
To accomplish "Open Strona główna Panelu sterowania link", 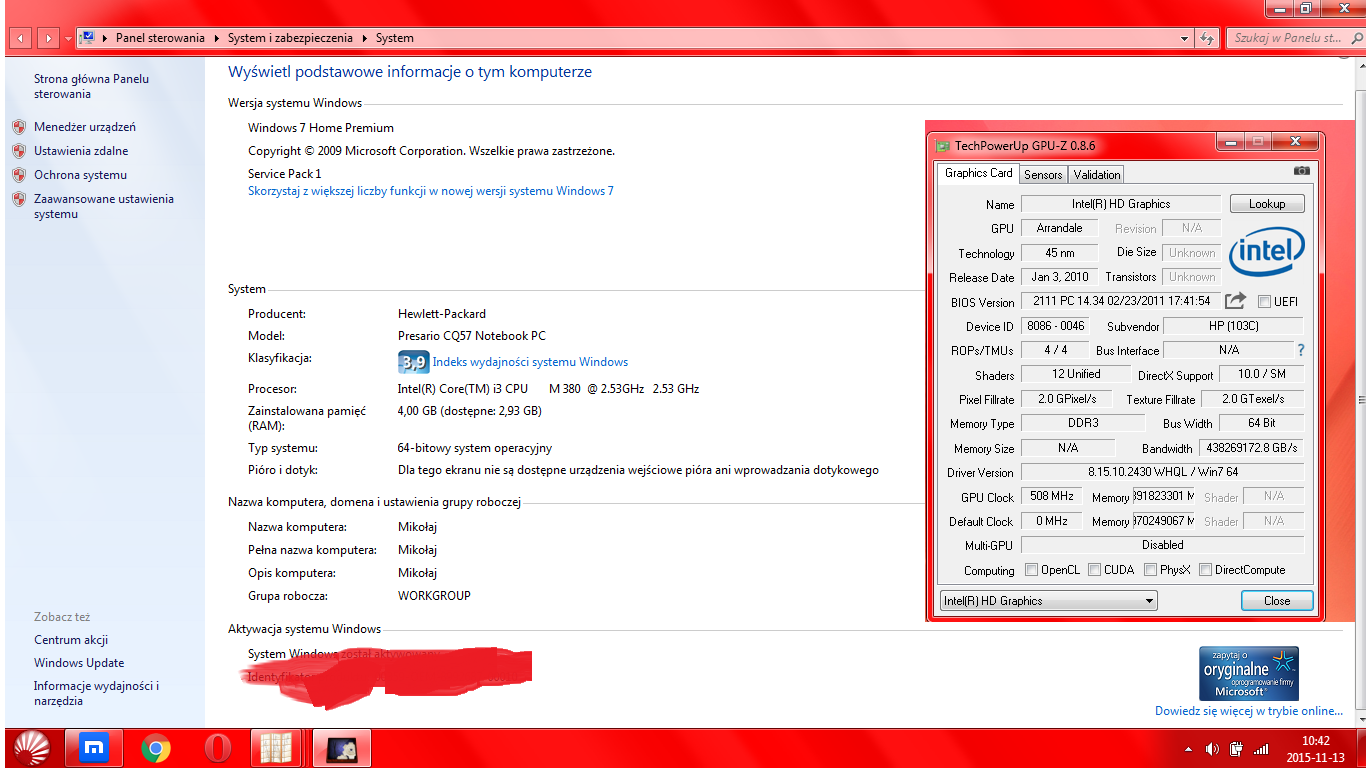I will point(91,86).
